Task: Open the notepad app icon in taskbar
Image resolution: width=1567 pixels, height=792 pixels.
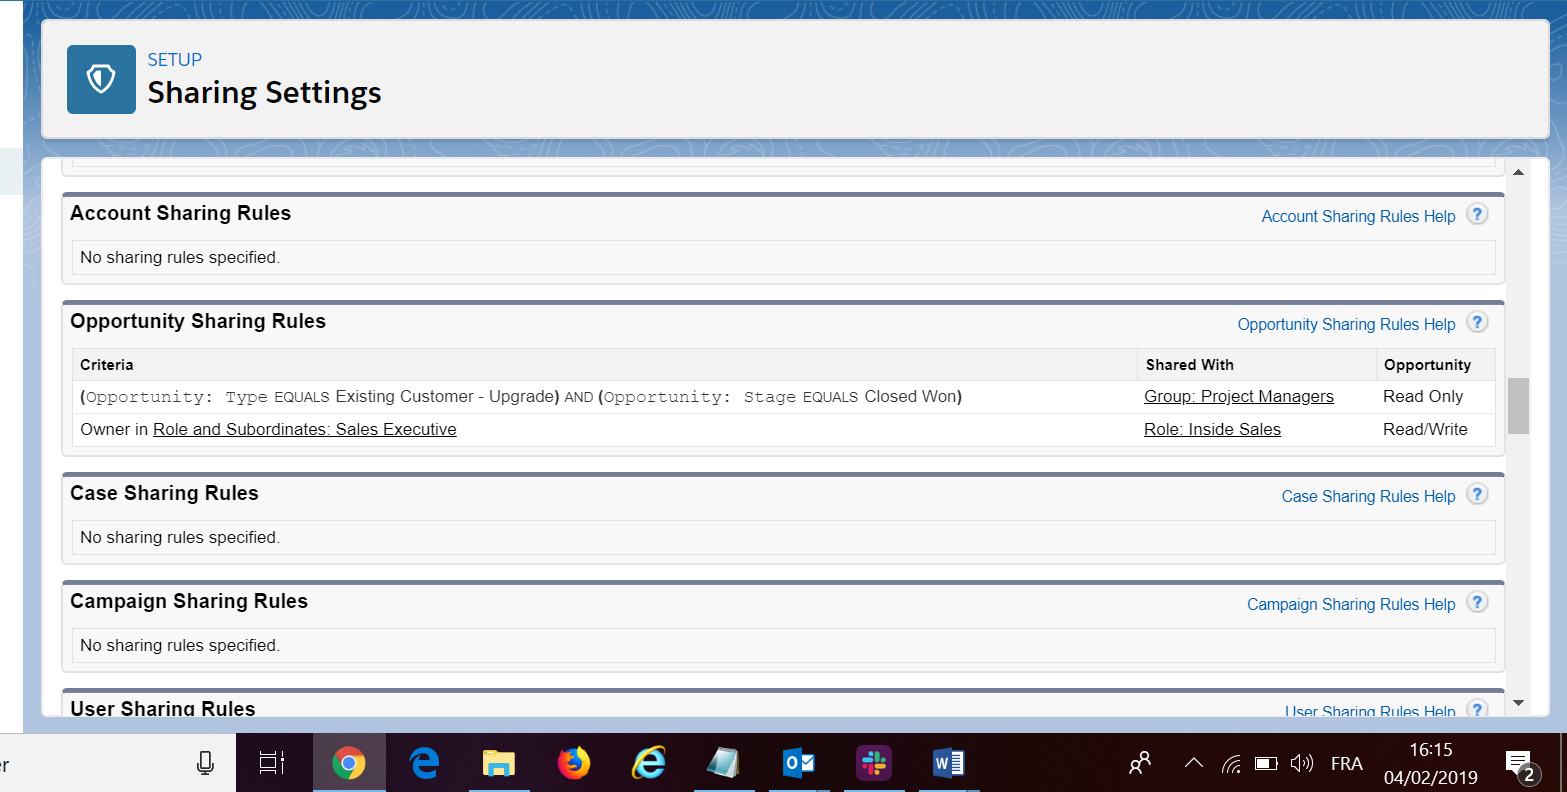Action: 723,764
